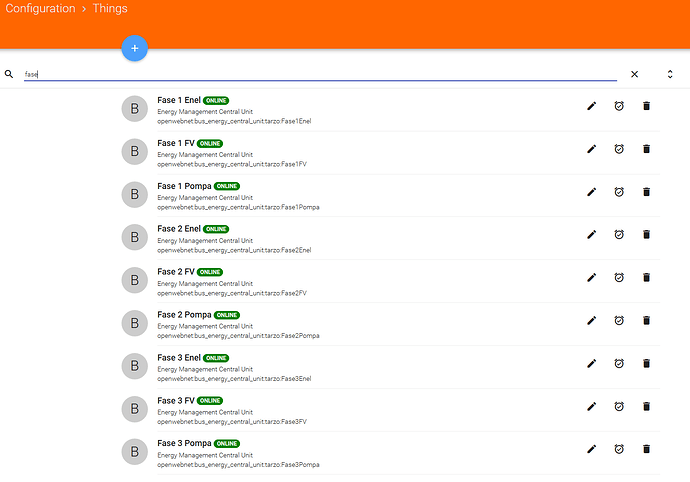This screenshot has height=482, width=690.
Task: Click the blue add thing plus button
Action: point(135,48)
